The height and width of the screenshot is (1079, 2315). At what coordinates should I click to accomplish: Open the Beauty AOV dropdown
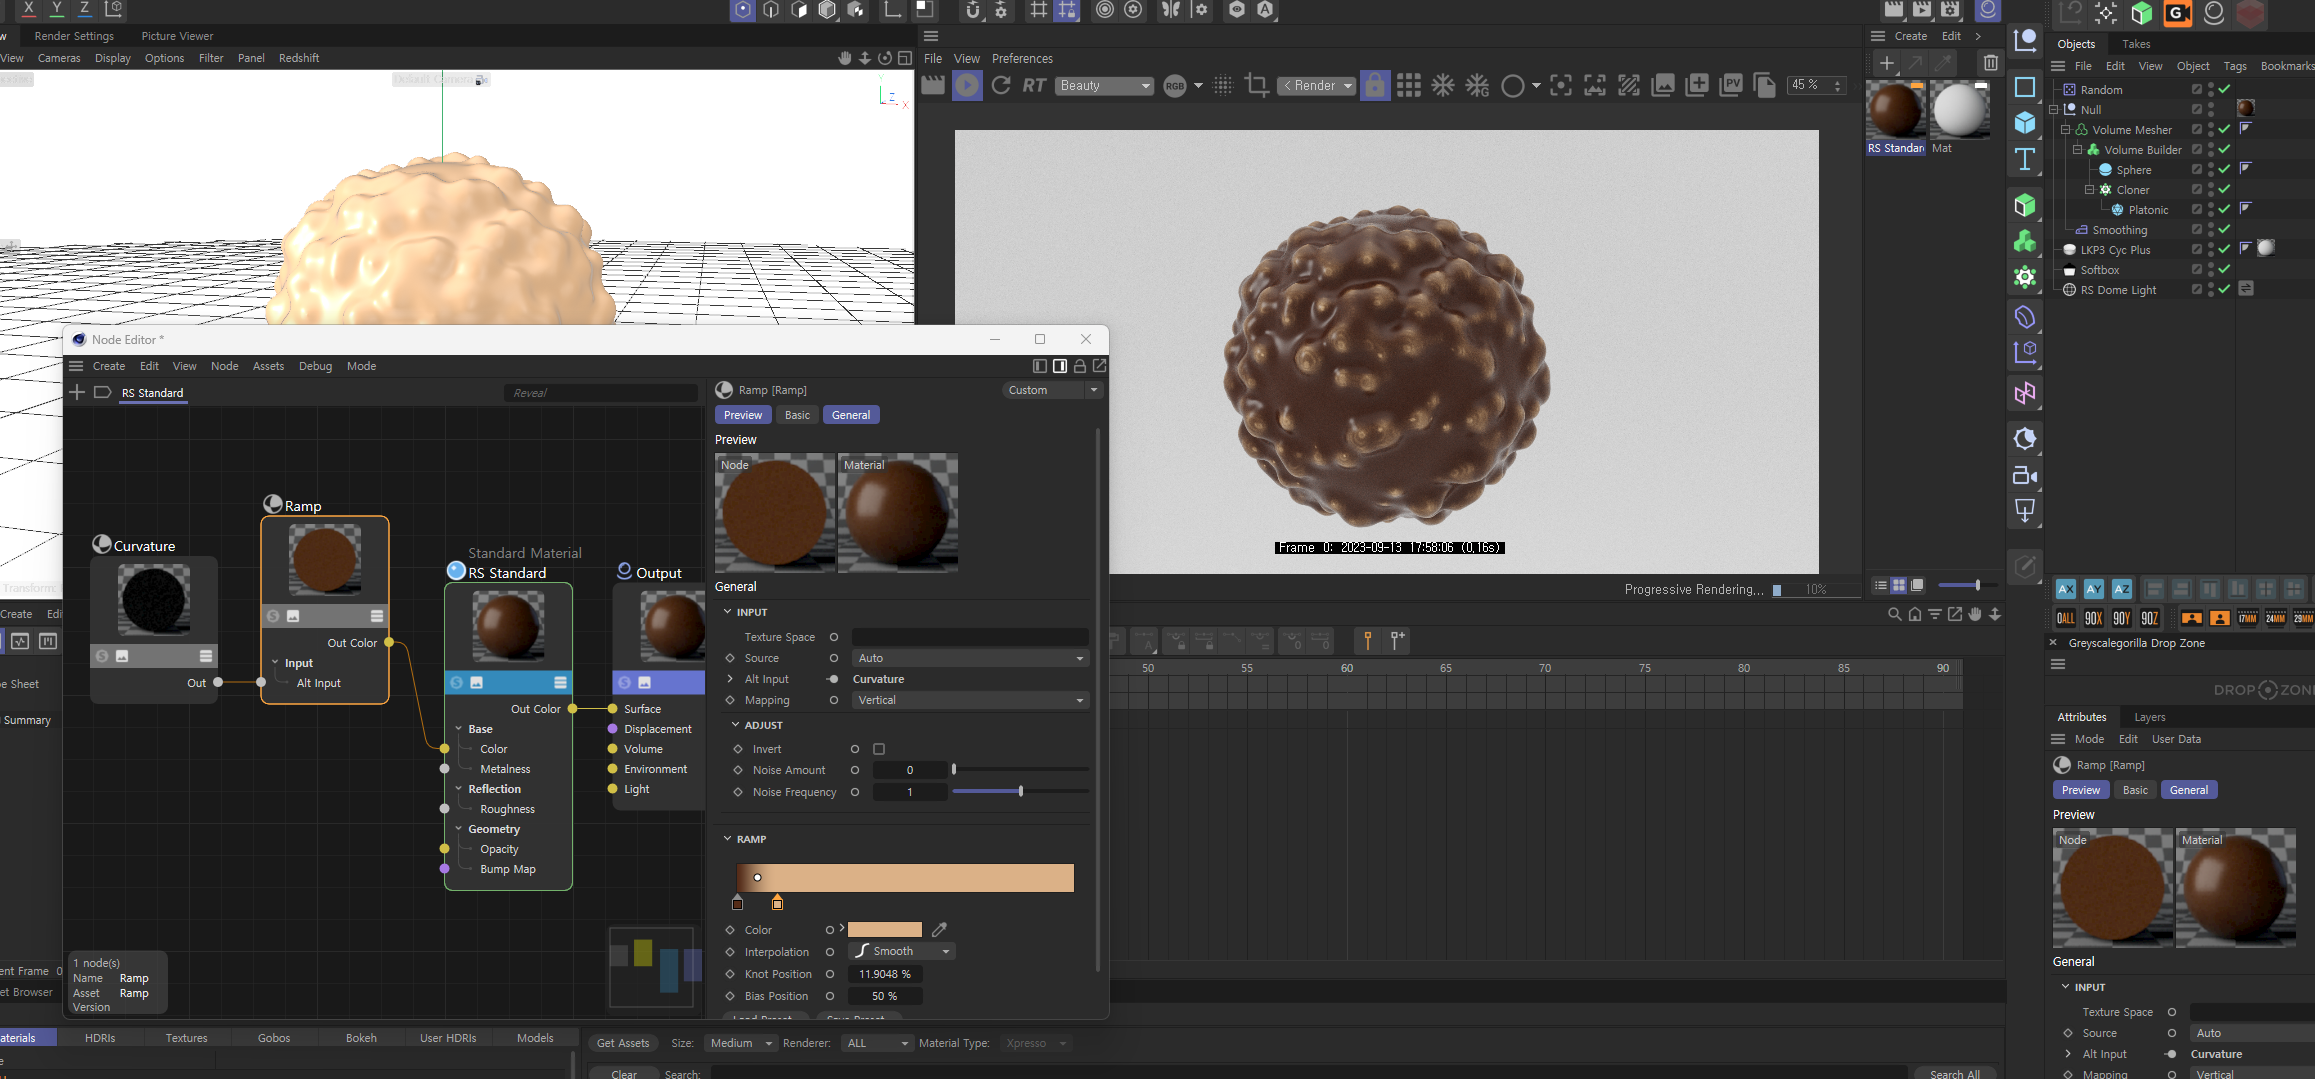coord(1104,86)
